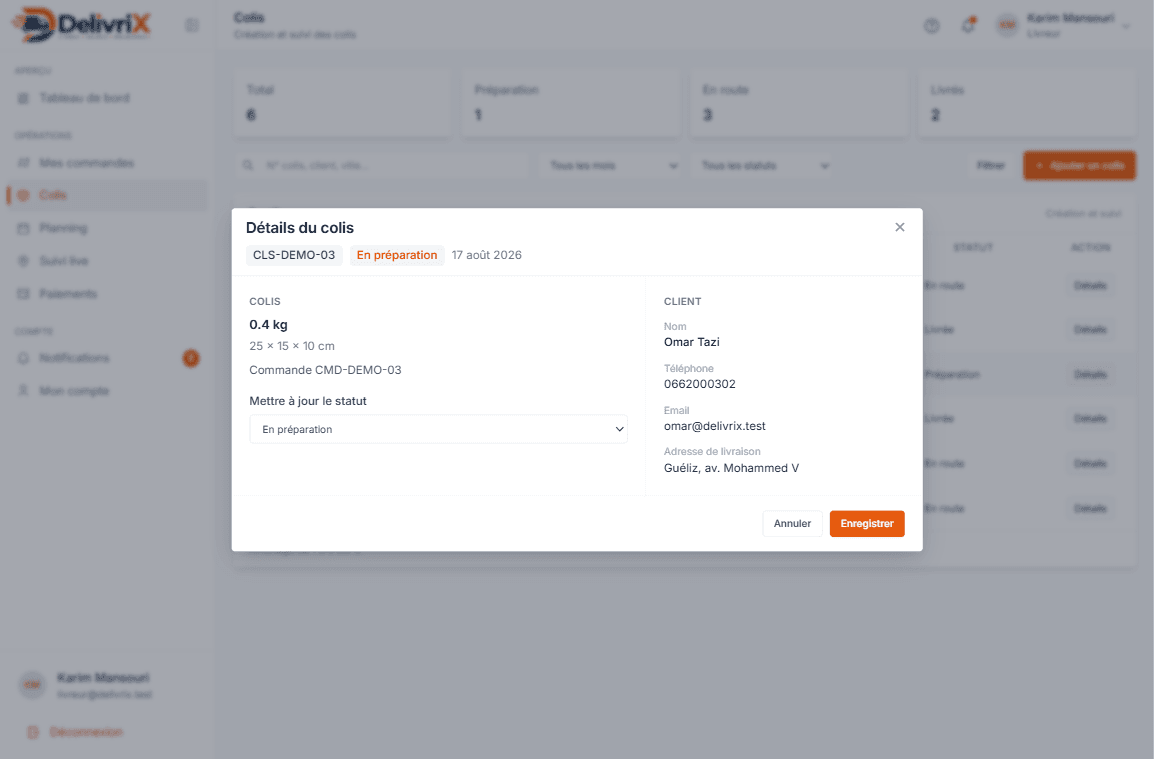The width and height of the screenshot is (1154, 759).
Task: Toggle the sidebar collapse icon
Action: [192, 26]
